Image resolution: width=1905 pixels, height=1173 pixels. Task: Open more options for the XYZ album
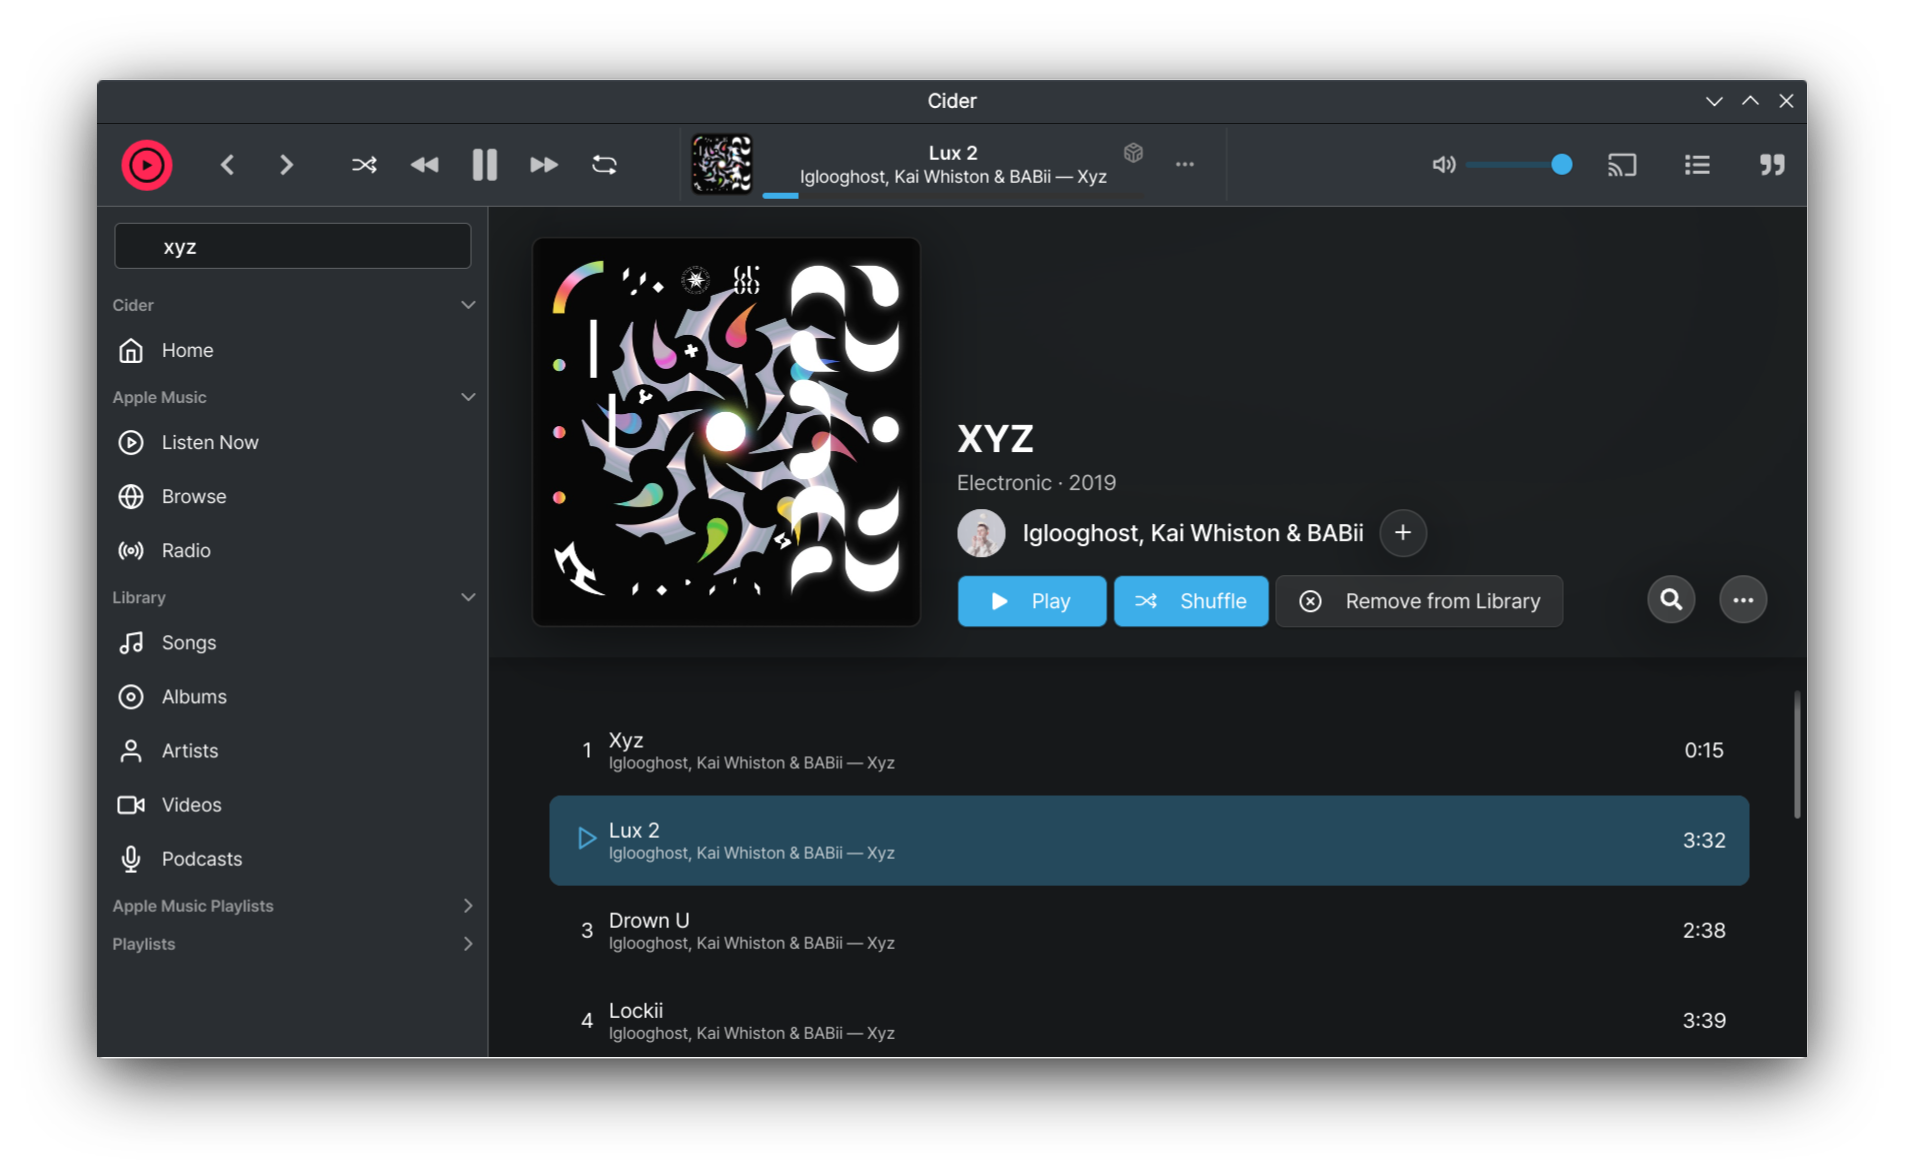pos(1742,599)
